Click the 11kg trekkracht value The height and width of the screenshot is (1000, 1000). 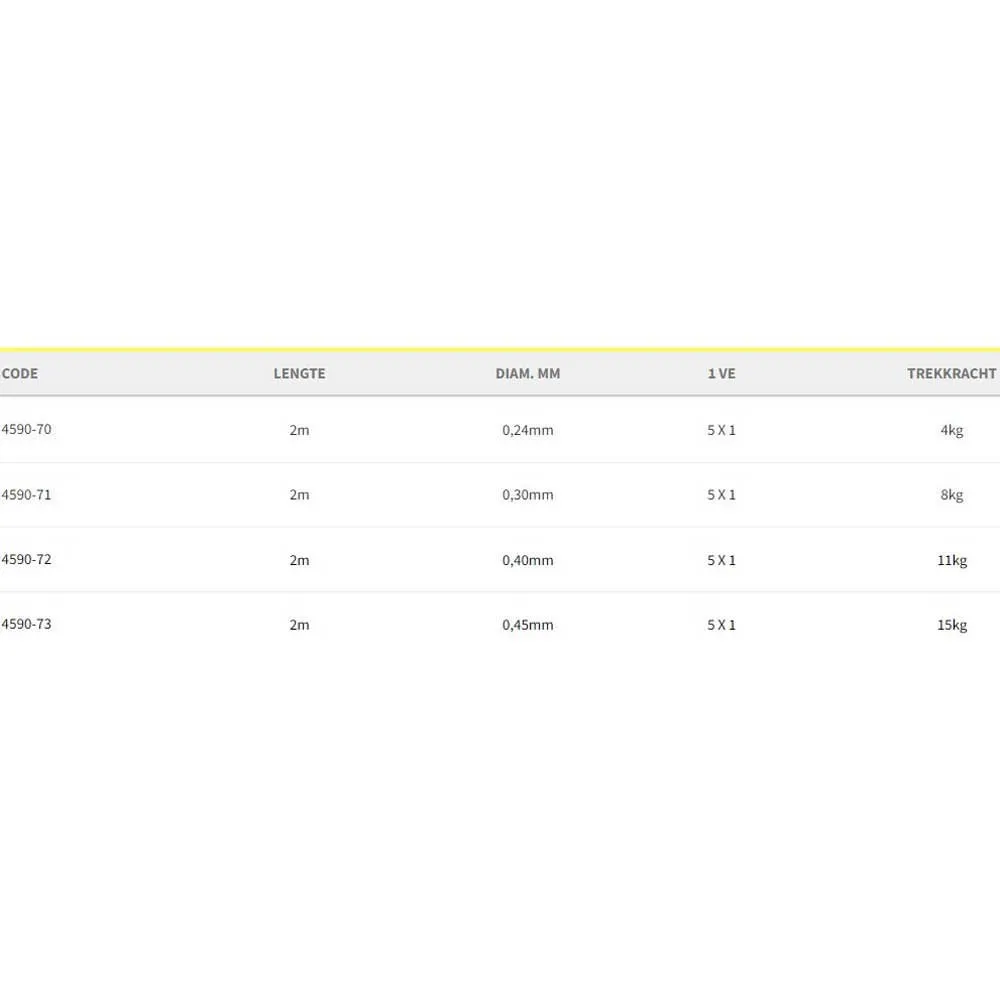[951, 560]
